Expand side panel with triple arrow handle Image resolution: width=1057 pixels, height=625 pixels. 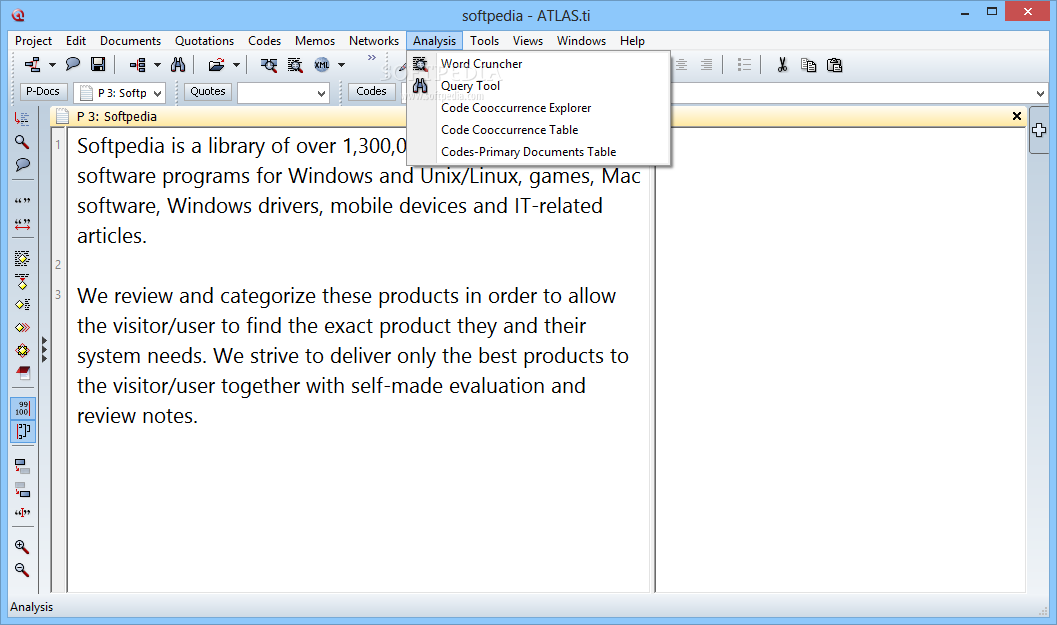tap(44, 350)
